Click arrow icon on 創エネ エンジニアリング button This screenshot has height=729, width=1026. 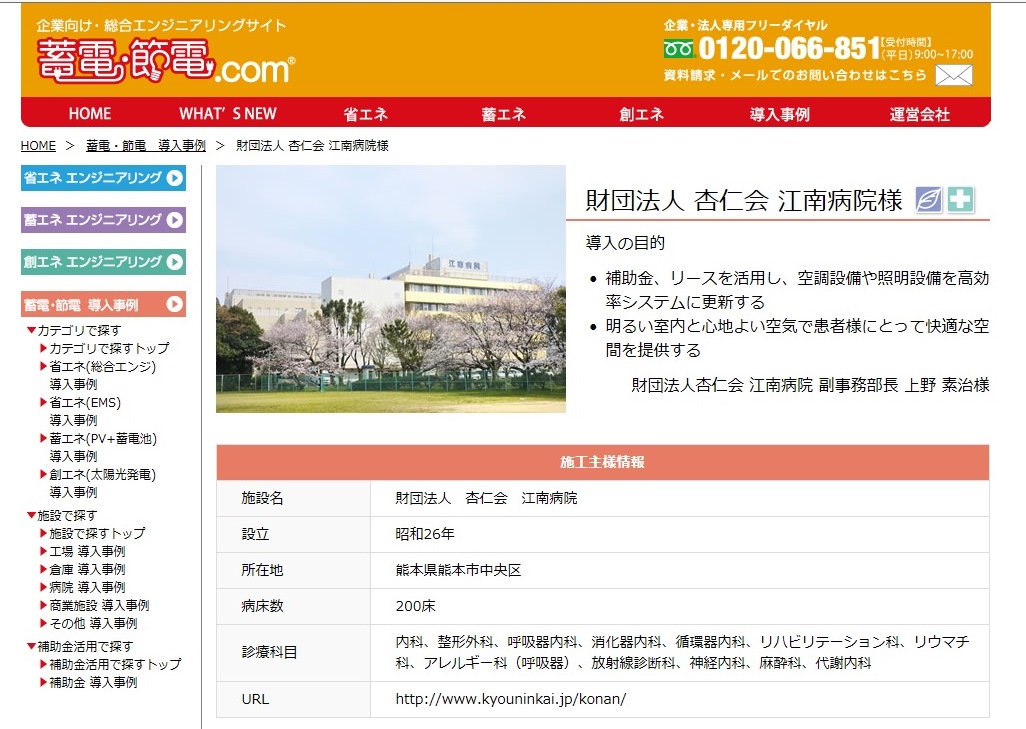[175, 262]
